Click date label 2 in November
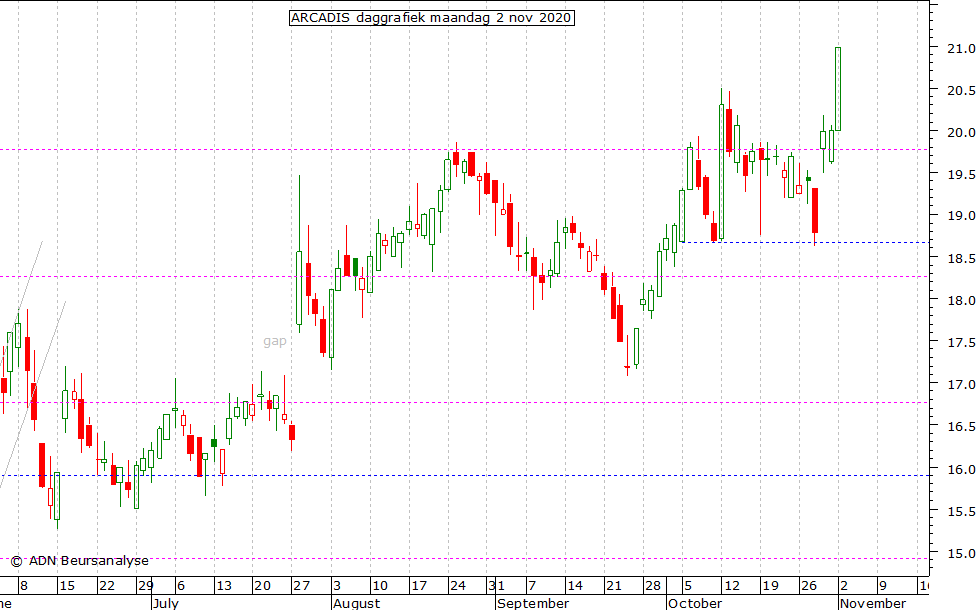Screen dimensions: 980x610 pos(844,586)
